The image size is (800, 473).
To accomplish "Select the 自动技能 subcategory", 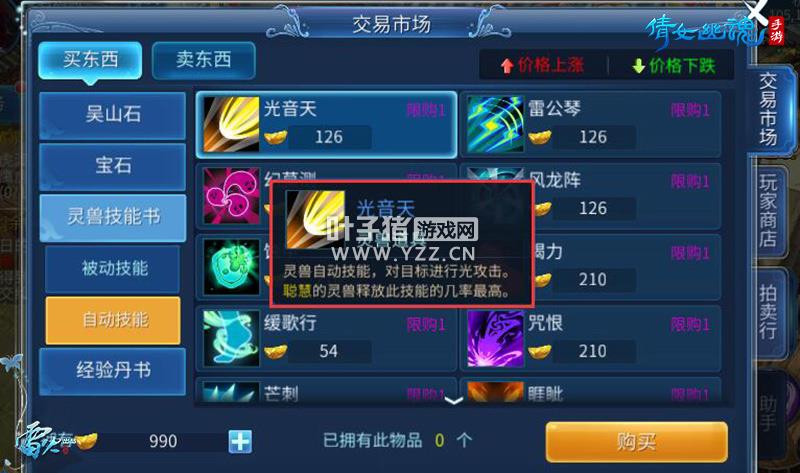I will click(x=113, y=320).
